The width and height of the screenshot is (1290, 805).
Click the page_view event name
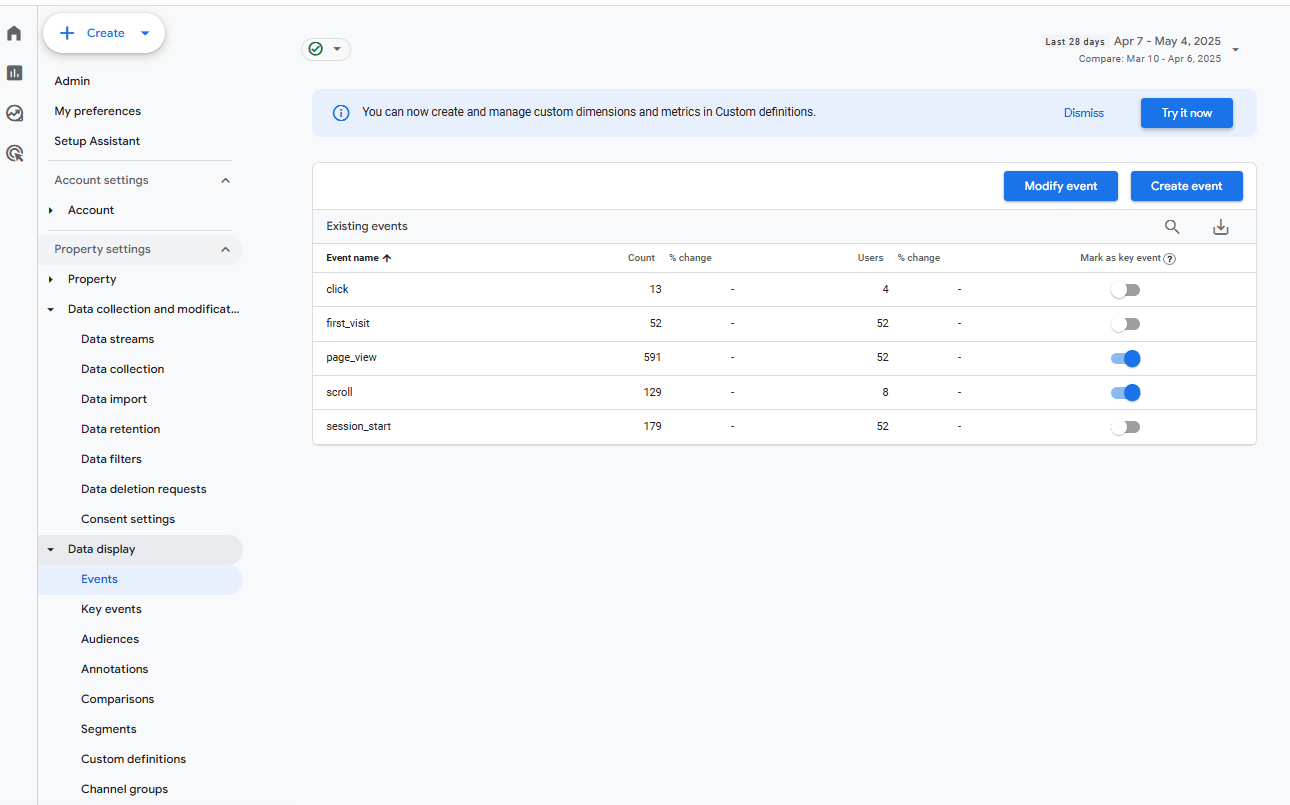pos(351,357)
